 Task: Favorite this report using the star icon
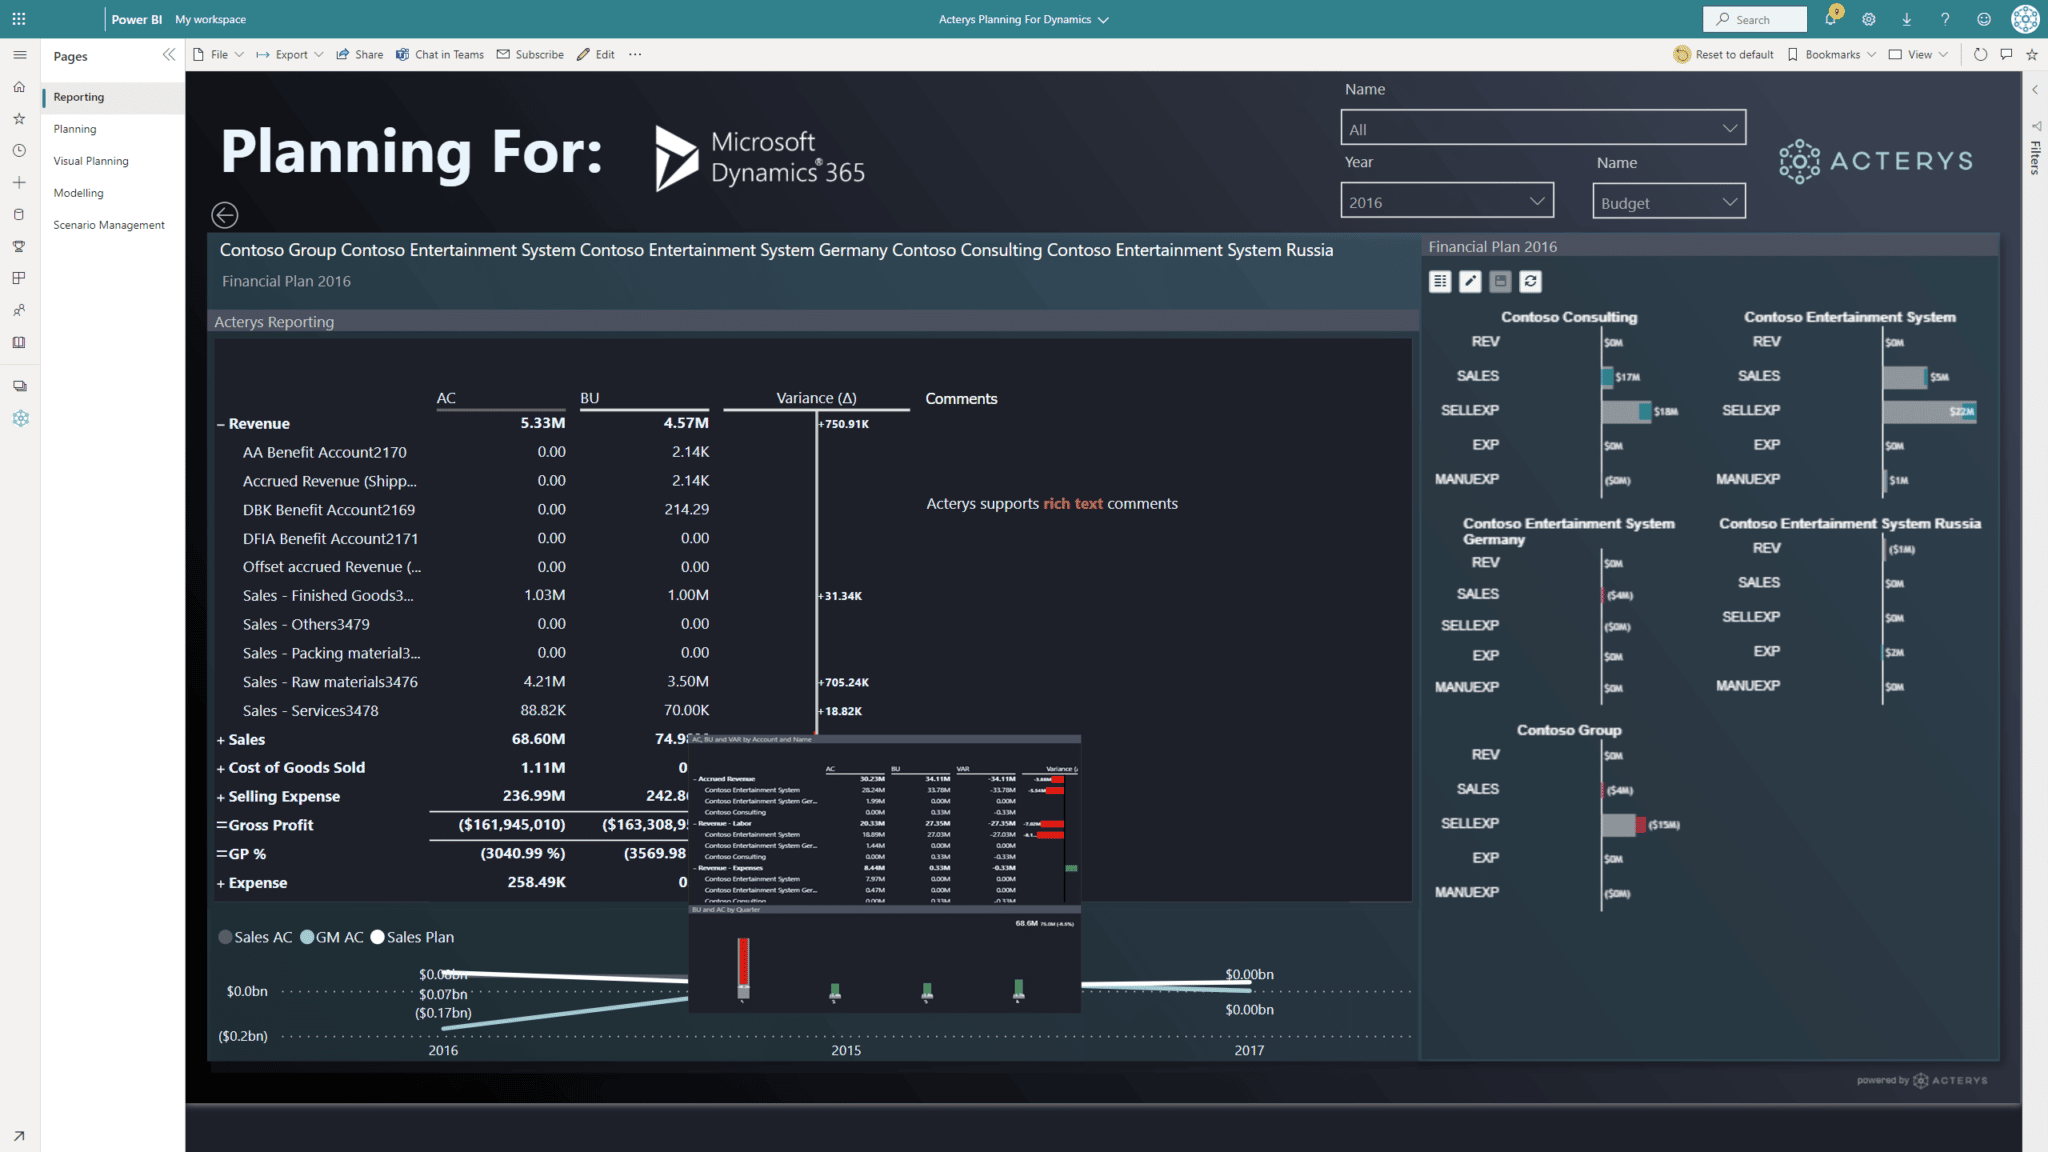(x=2033, y=54)
